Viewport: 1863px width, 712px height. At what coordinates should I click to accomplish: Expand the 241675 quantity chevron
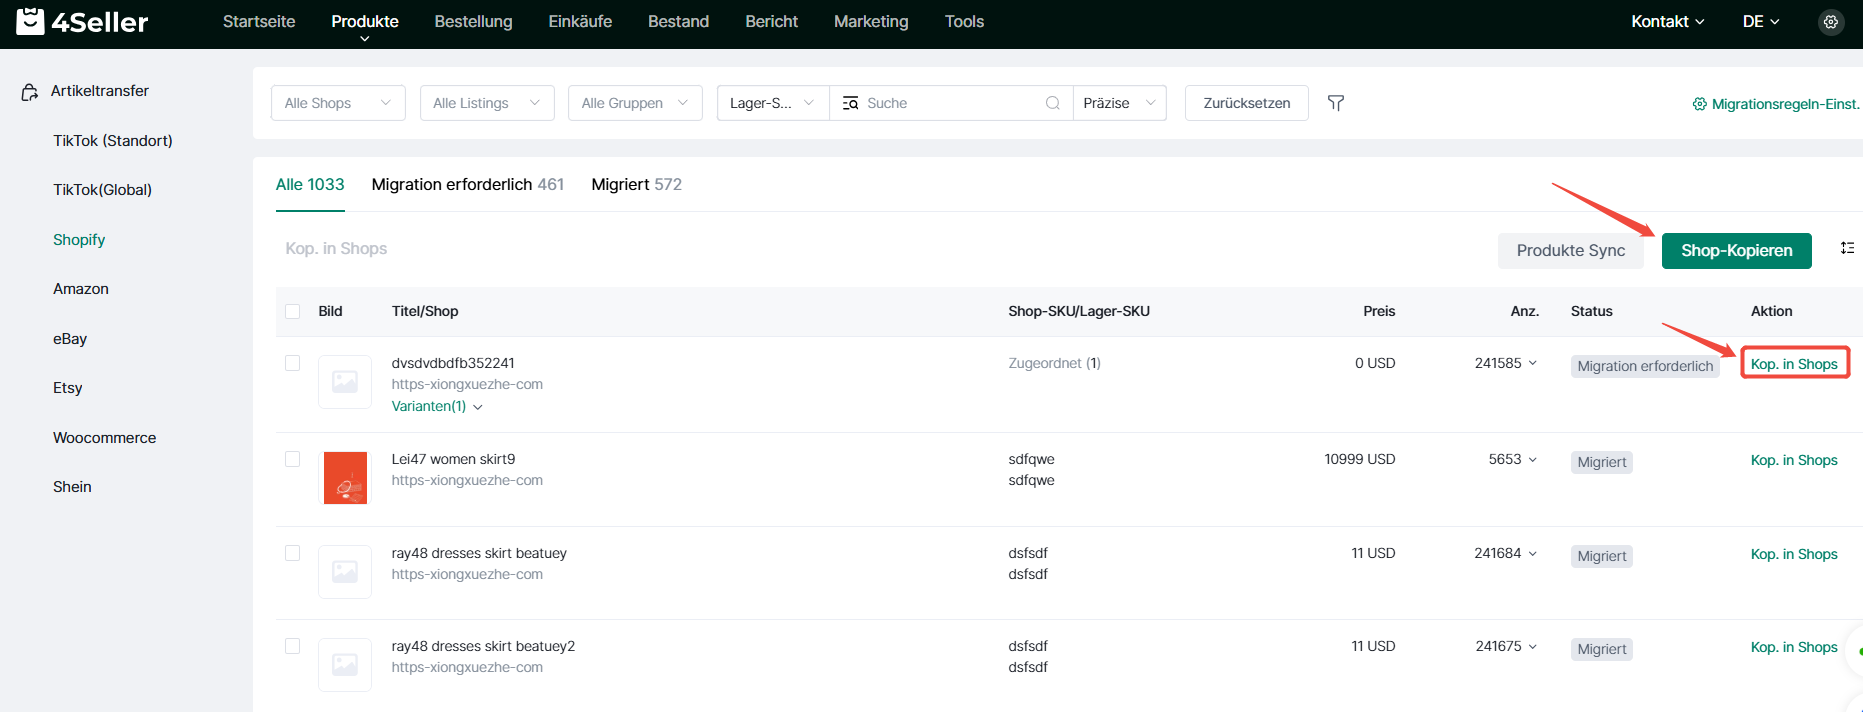pos(1532,646)
